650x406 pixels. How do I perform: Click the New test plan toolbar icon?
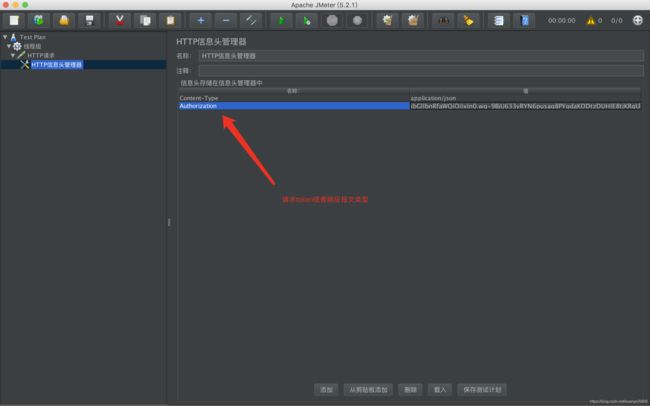(14, 20)
